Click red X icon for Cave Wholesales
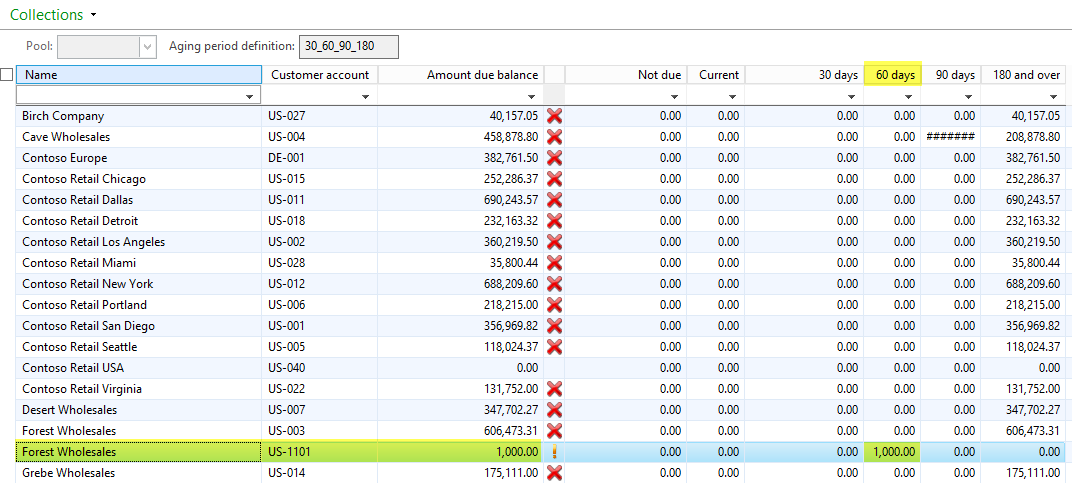 [x=554, y=137]
